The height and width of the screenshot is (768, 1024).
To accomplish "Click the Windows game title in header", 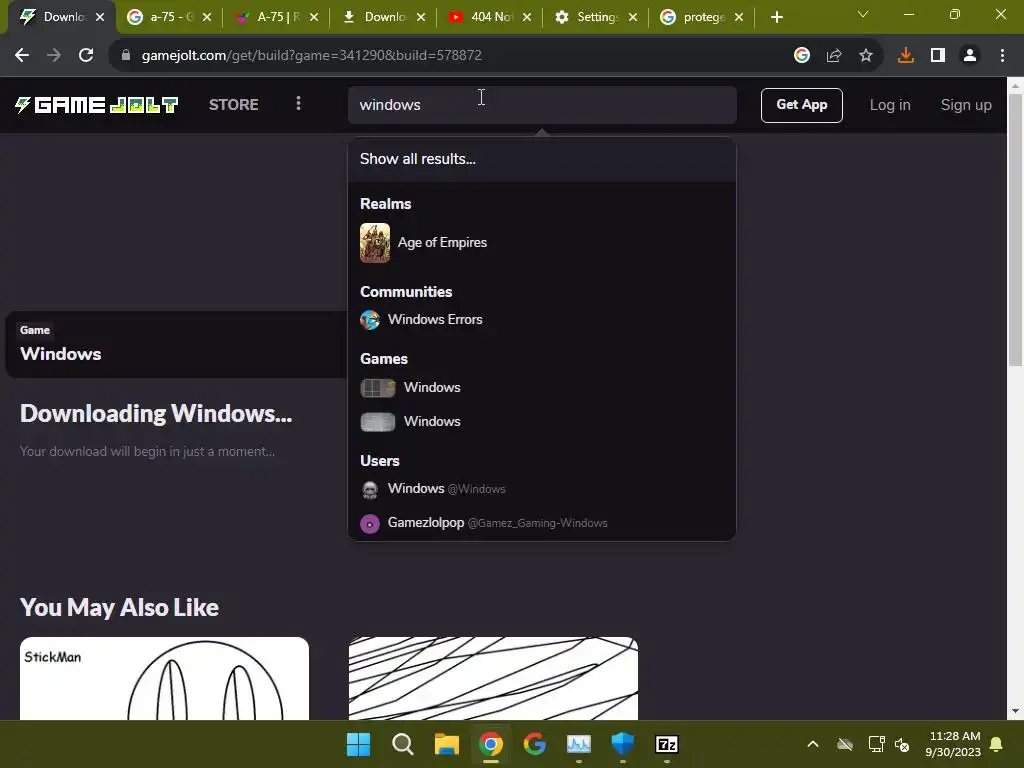I will coord(61,354).
